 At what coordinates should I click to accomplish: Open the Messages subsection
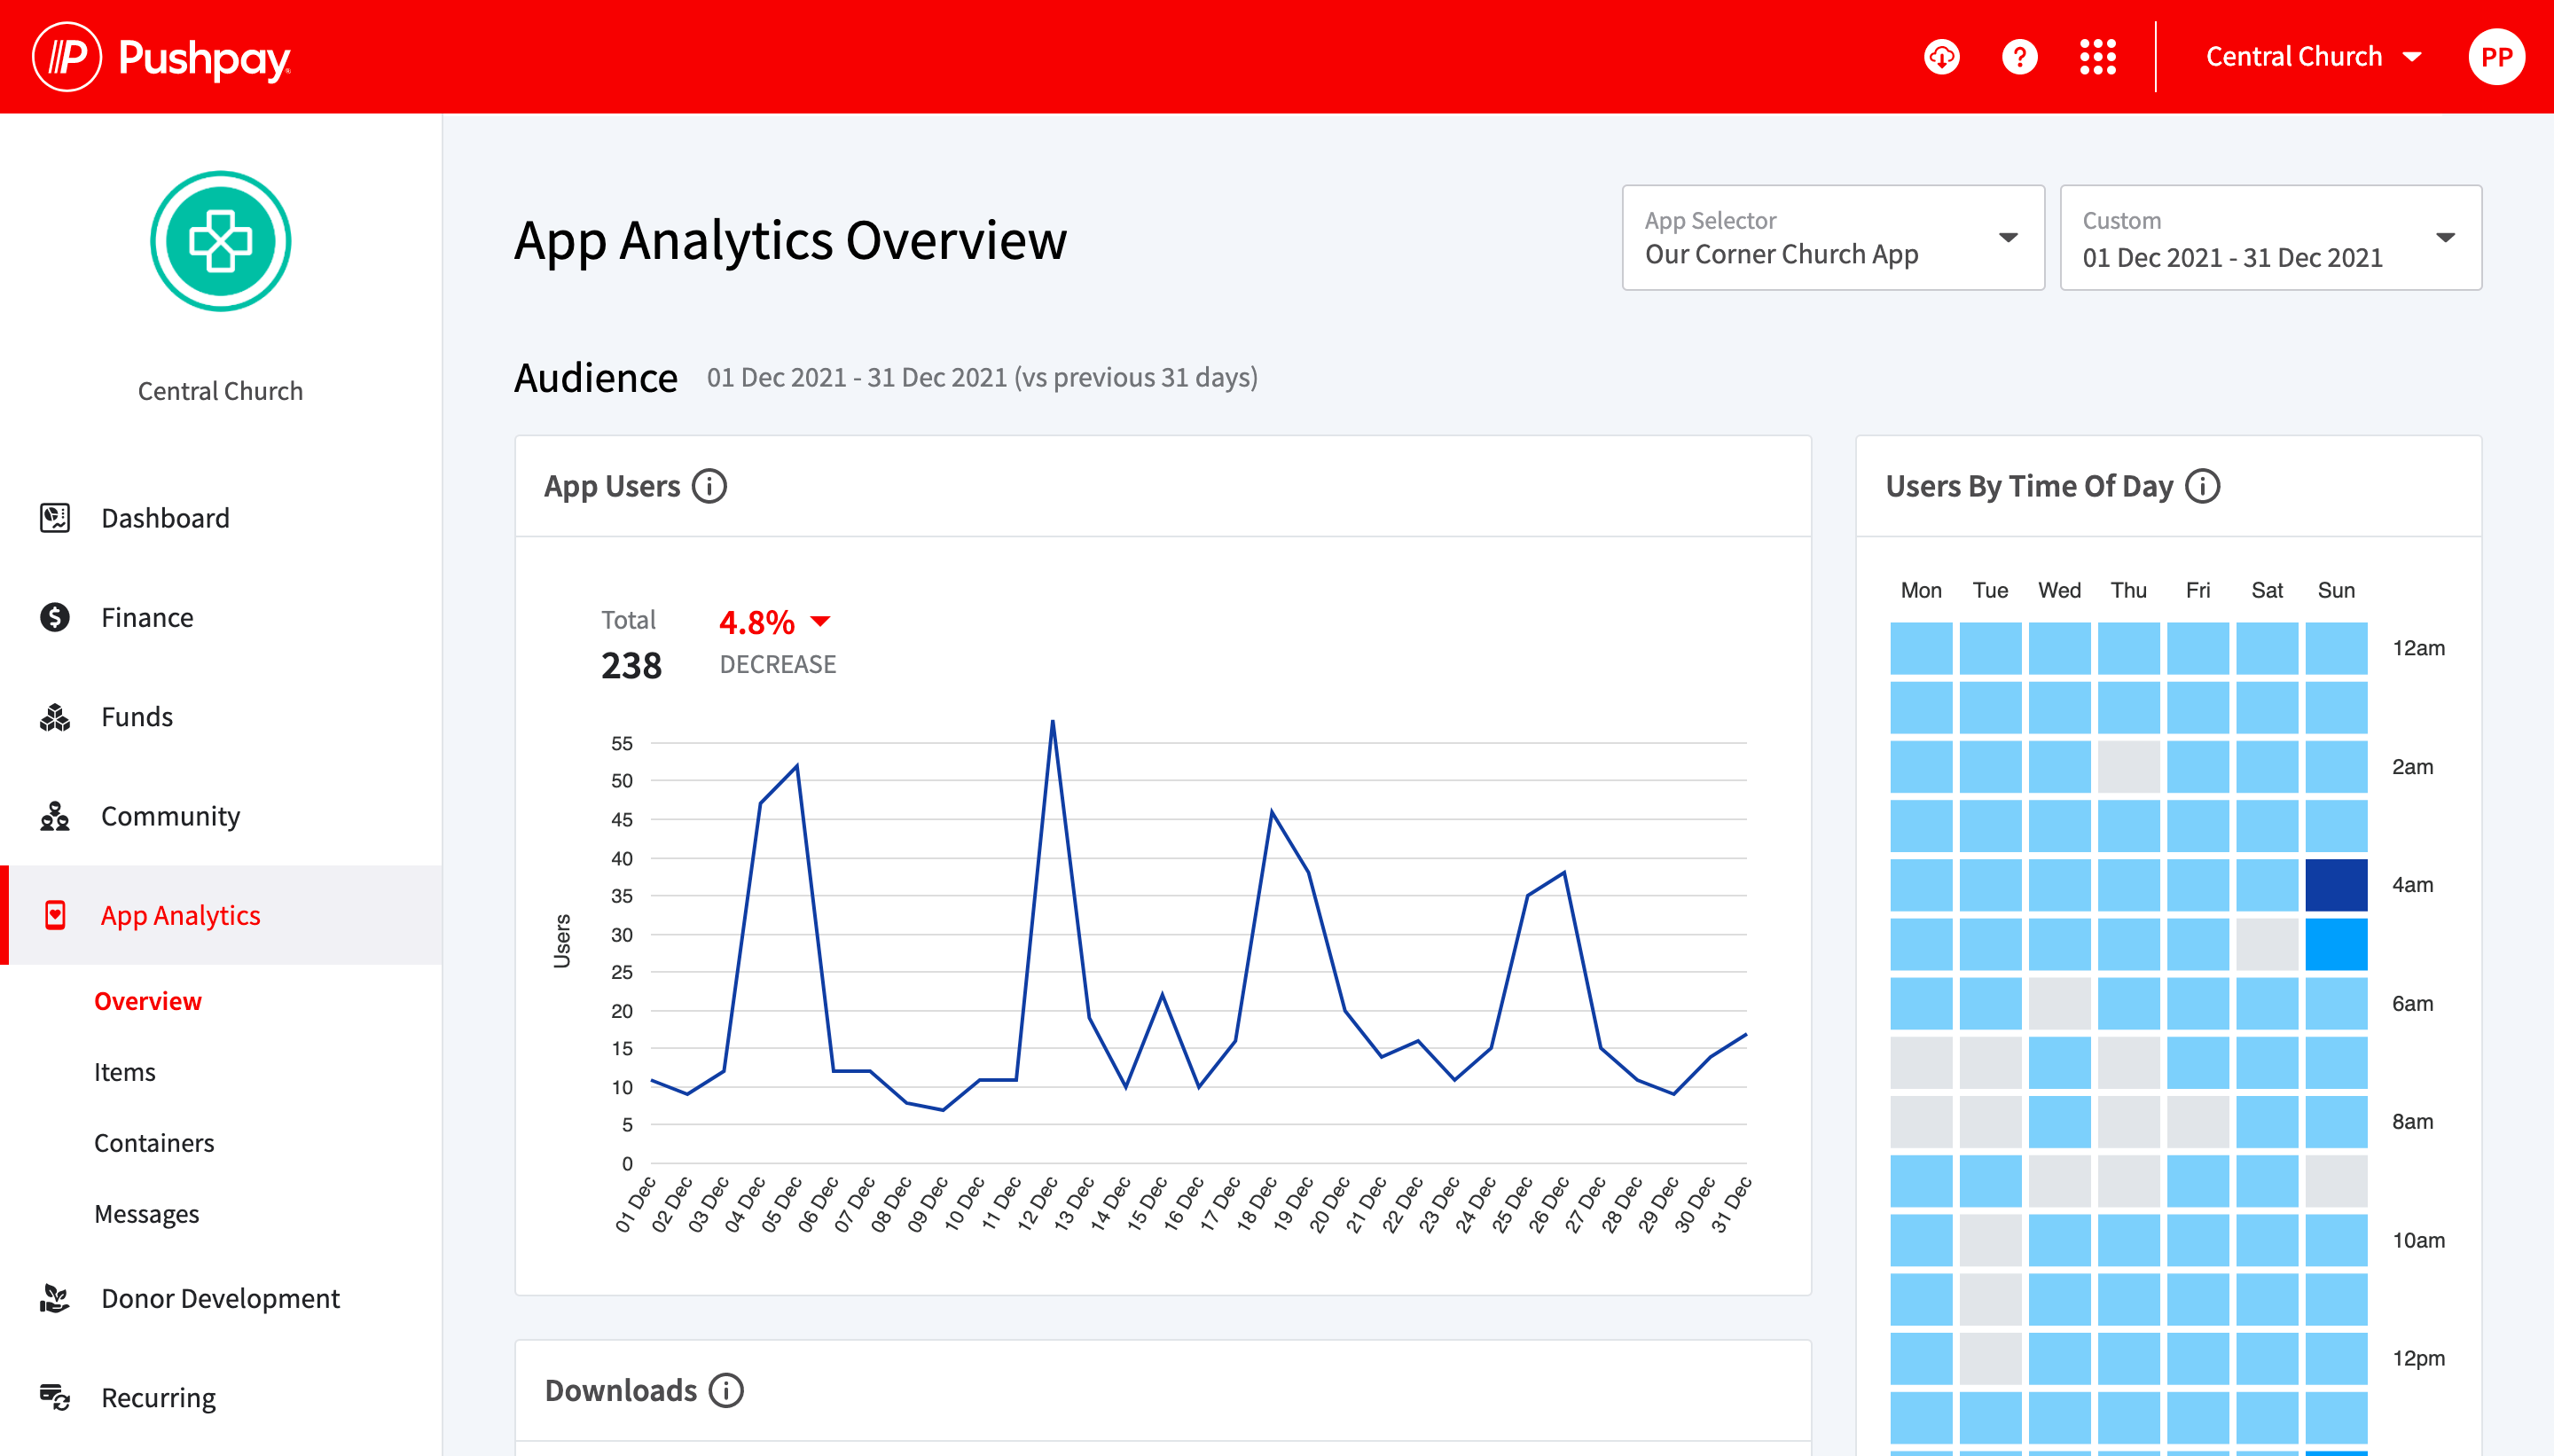(x=146, y=1214)
